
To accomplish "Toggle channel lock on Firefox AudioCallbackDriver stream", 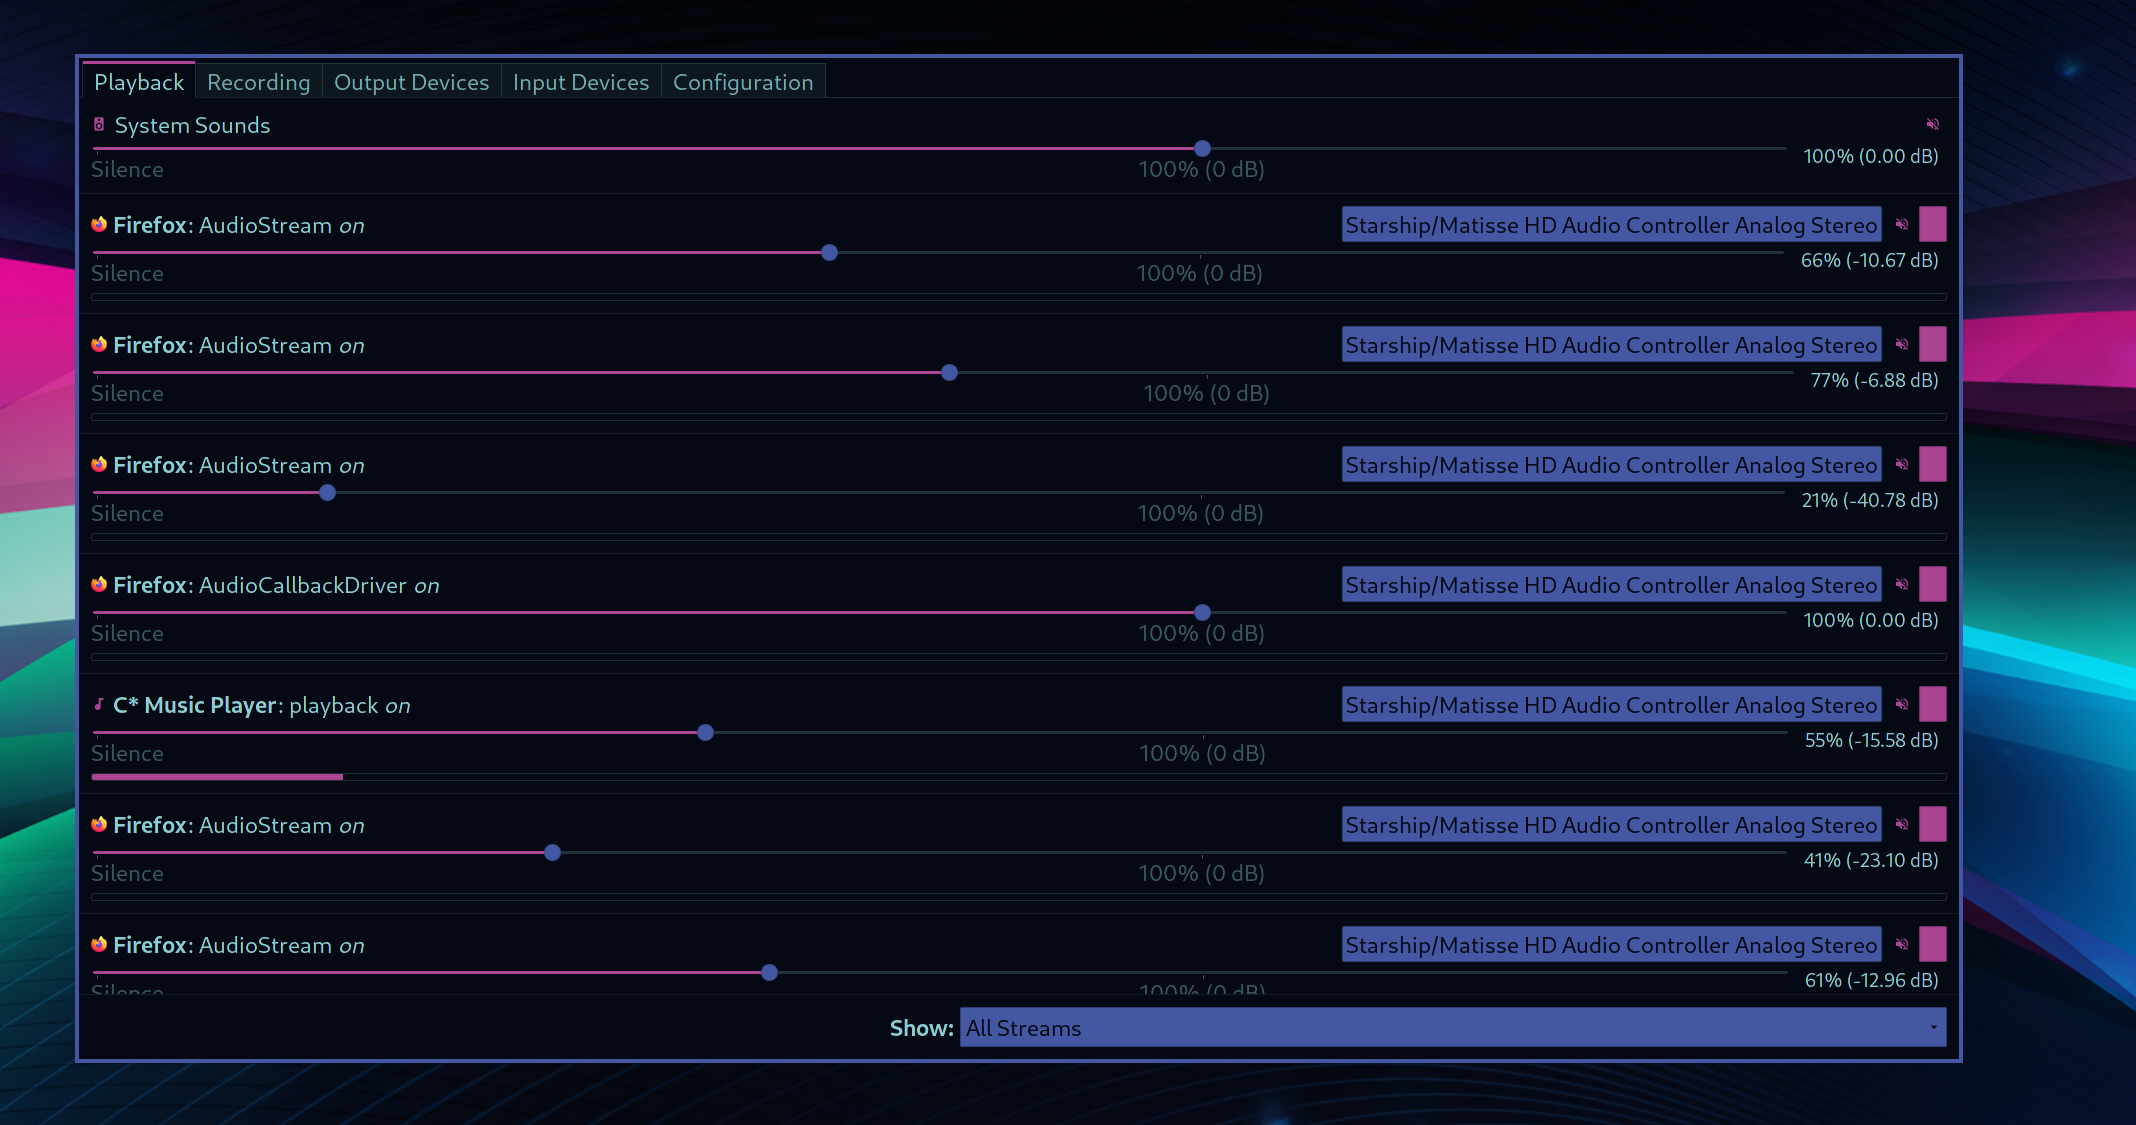I will 1932,585.
